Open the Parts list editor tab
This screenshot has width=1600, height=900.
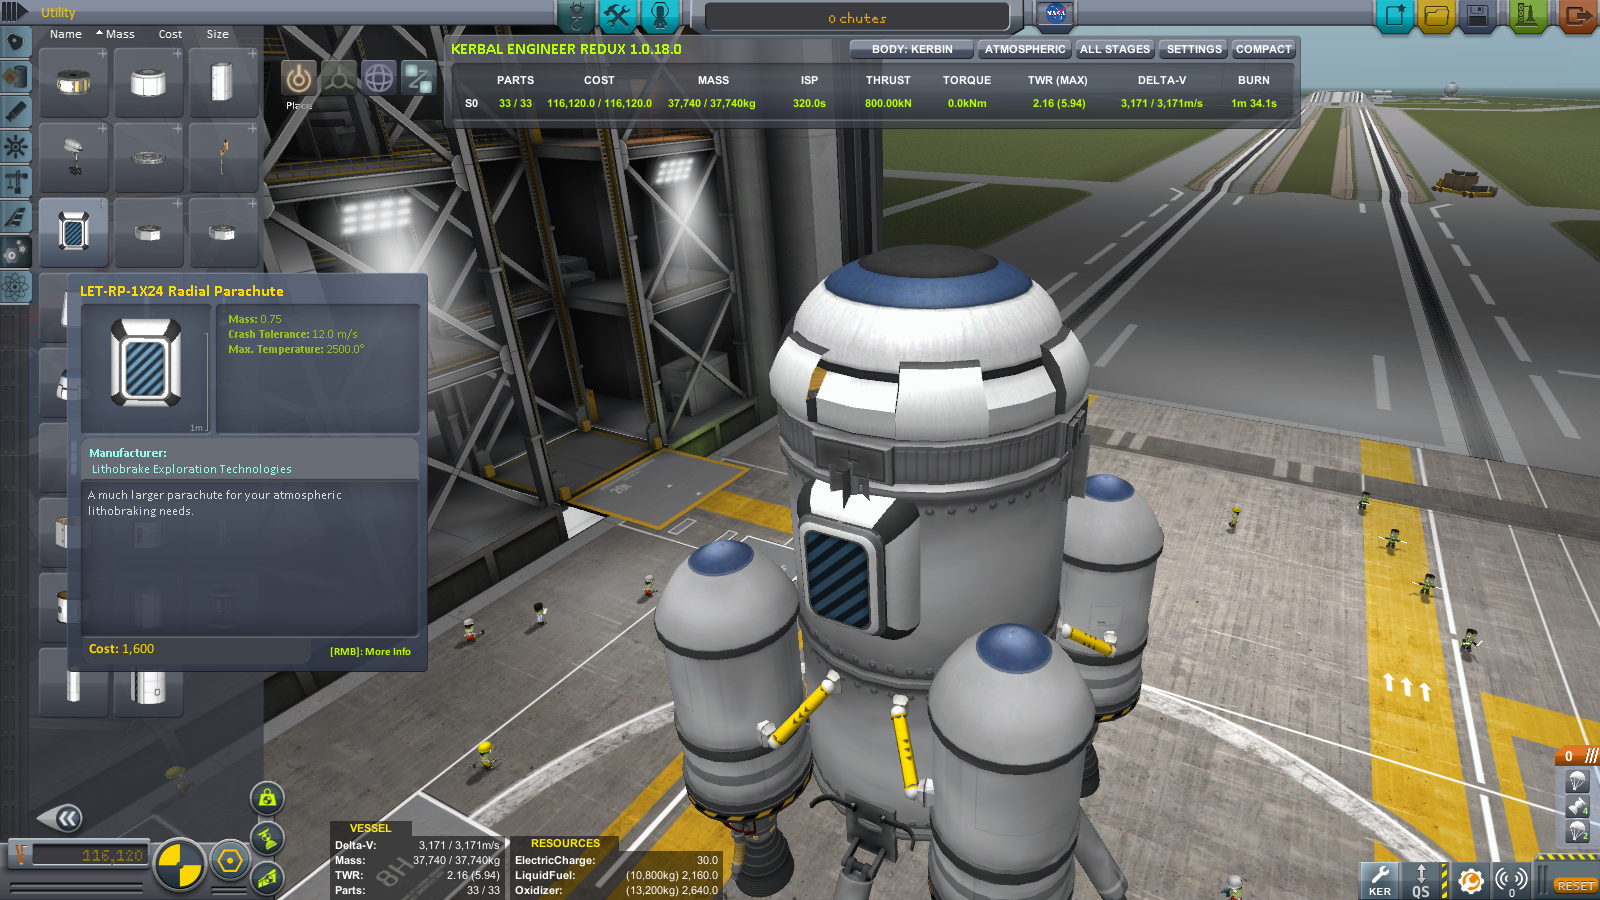(577, 16)
